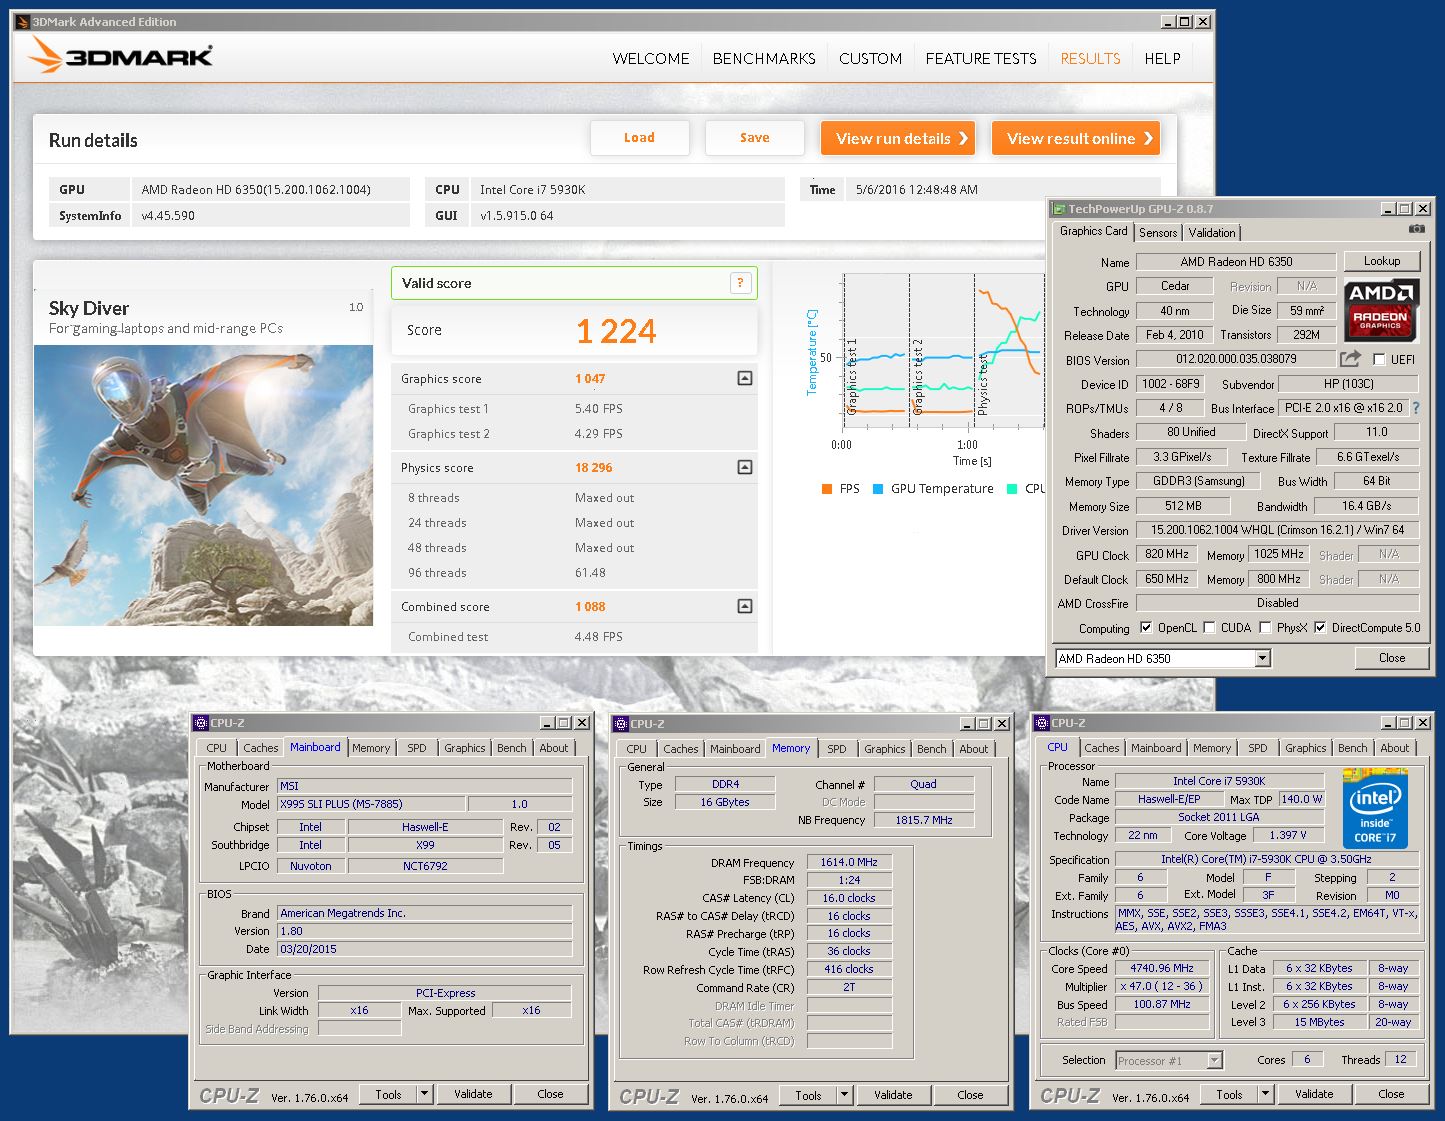Click the blue GPU Temperature legend swatch
1445x1121 pixels.
878,489
